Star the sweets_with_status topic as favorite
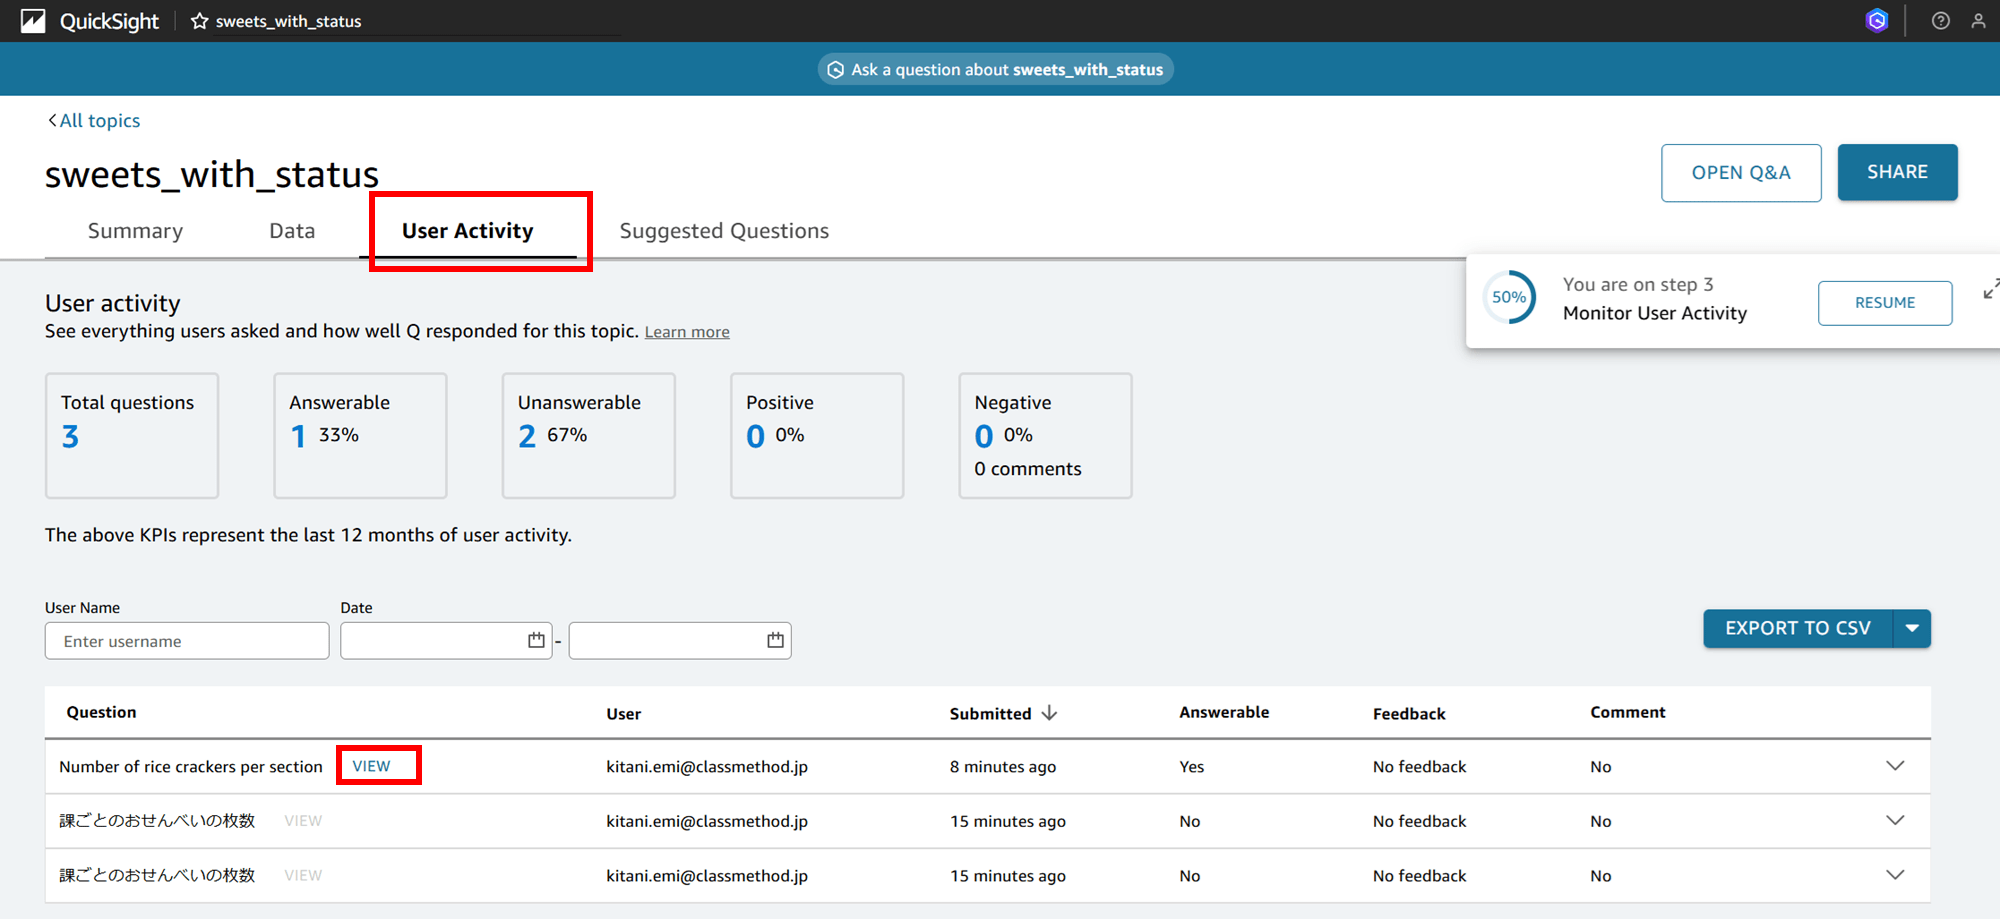 pyautogui.click(x=200, y=21)
